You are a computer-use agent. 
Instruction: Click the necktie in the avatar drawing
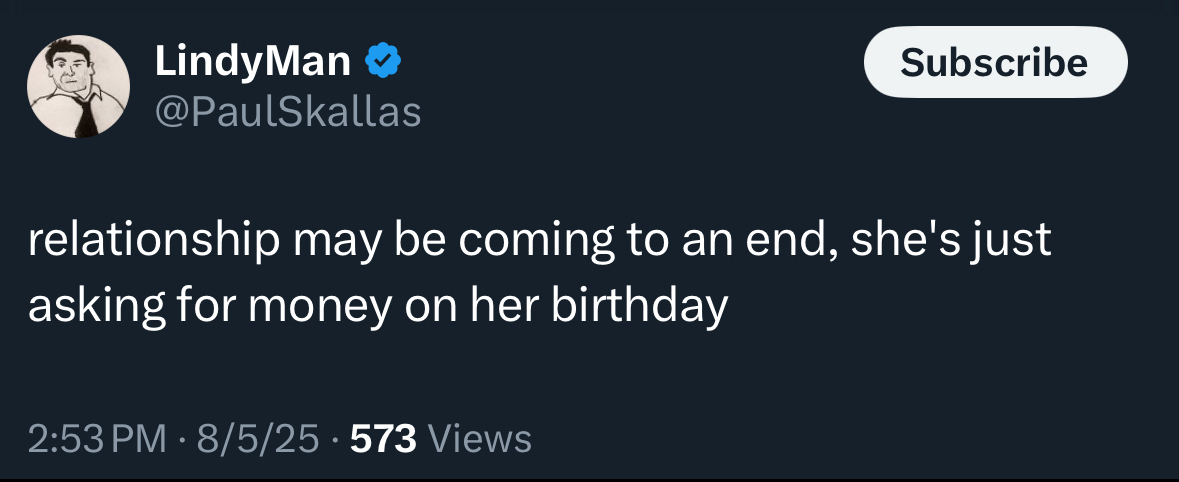tap(85, 115)
